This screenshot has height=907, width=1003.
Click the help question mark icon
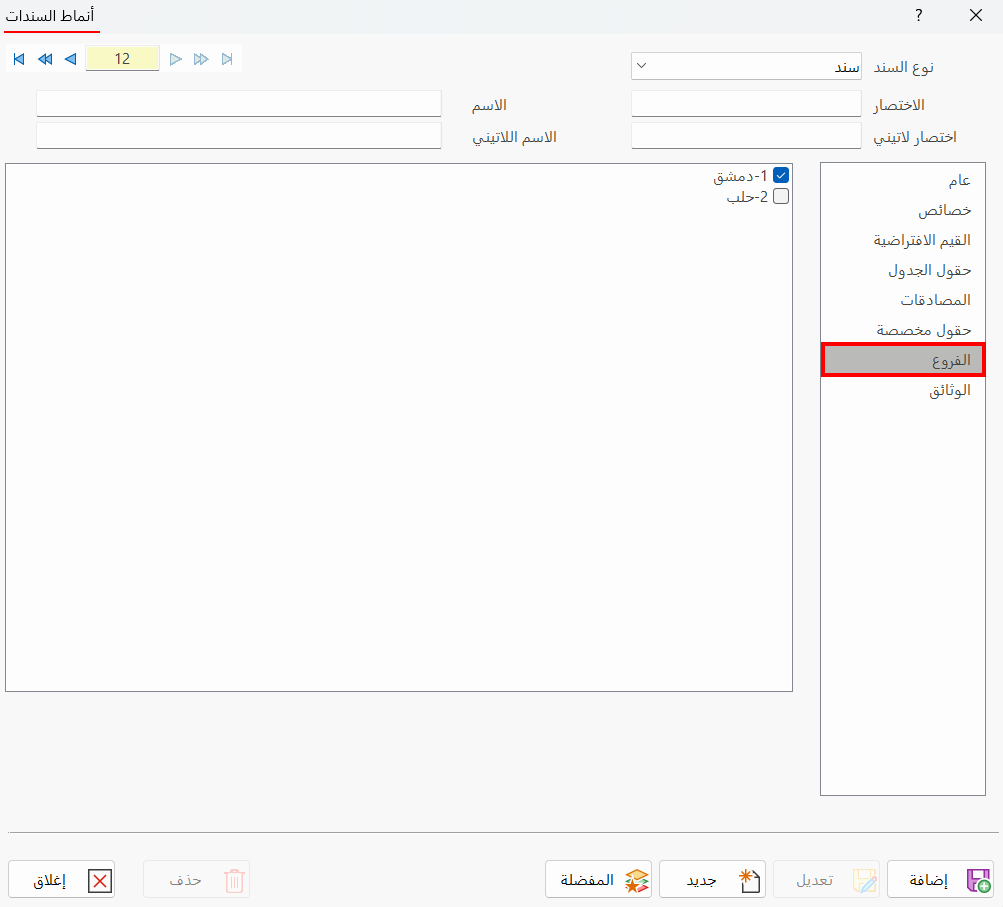click(919, 15)
